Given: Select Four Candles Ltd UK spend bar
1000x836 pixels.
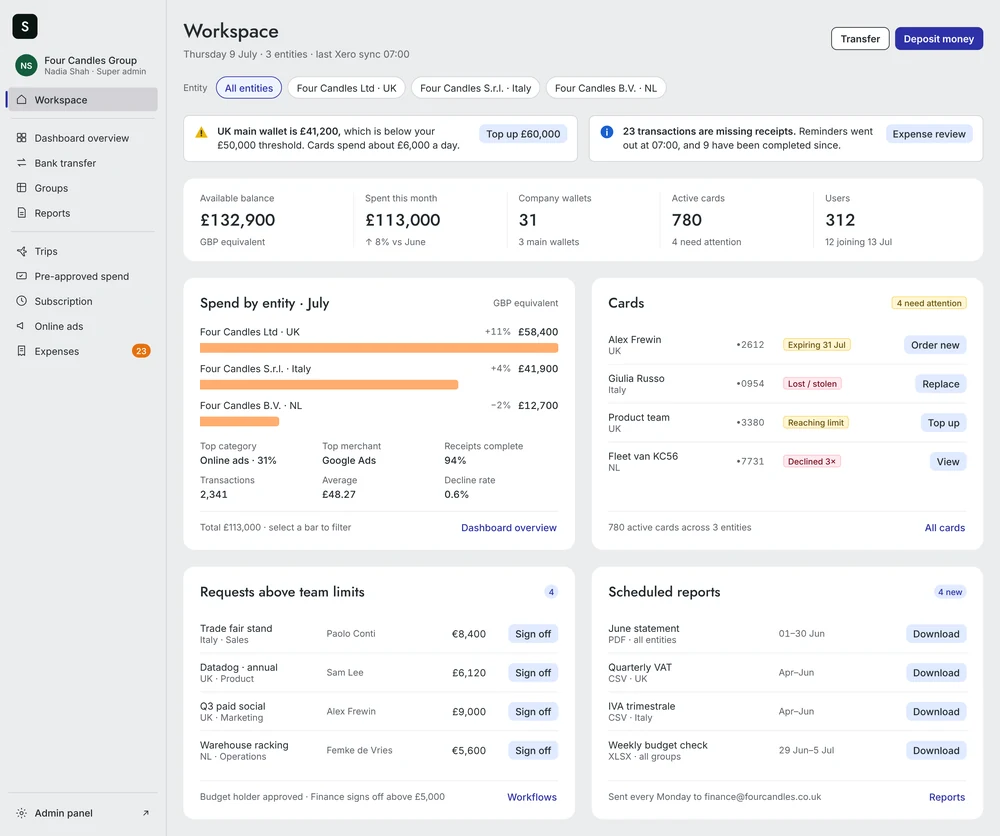Looking at the screenshot, I should 379,348.
